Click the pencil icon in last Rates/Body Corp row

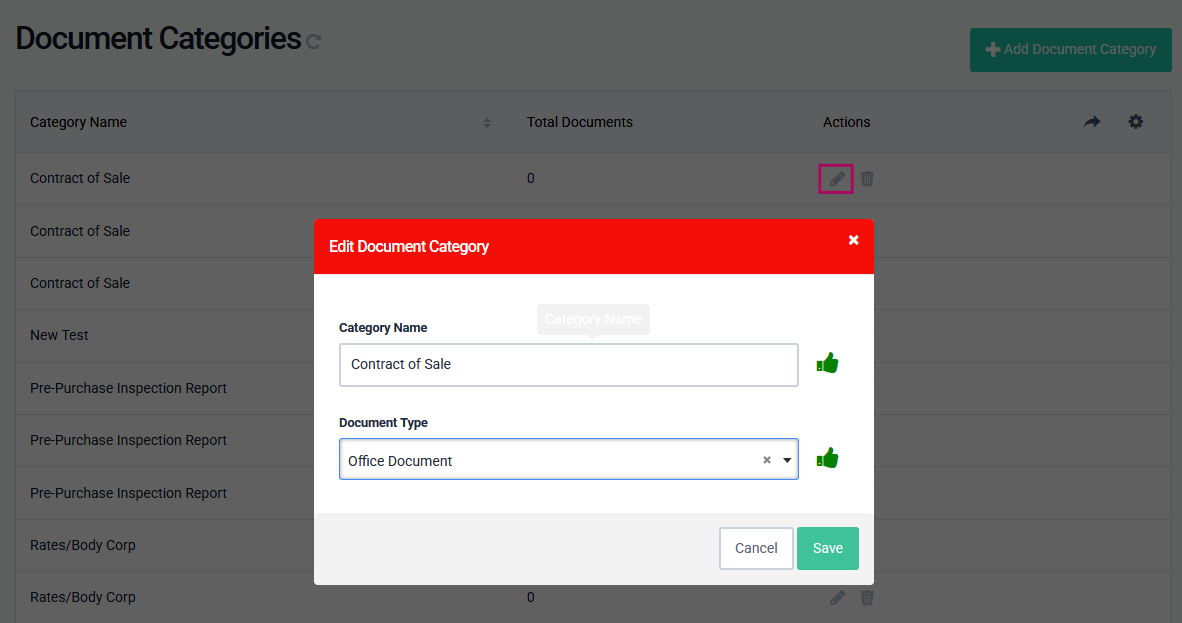(x=837, y=598)
